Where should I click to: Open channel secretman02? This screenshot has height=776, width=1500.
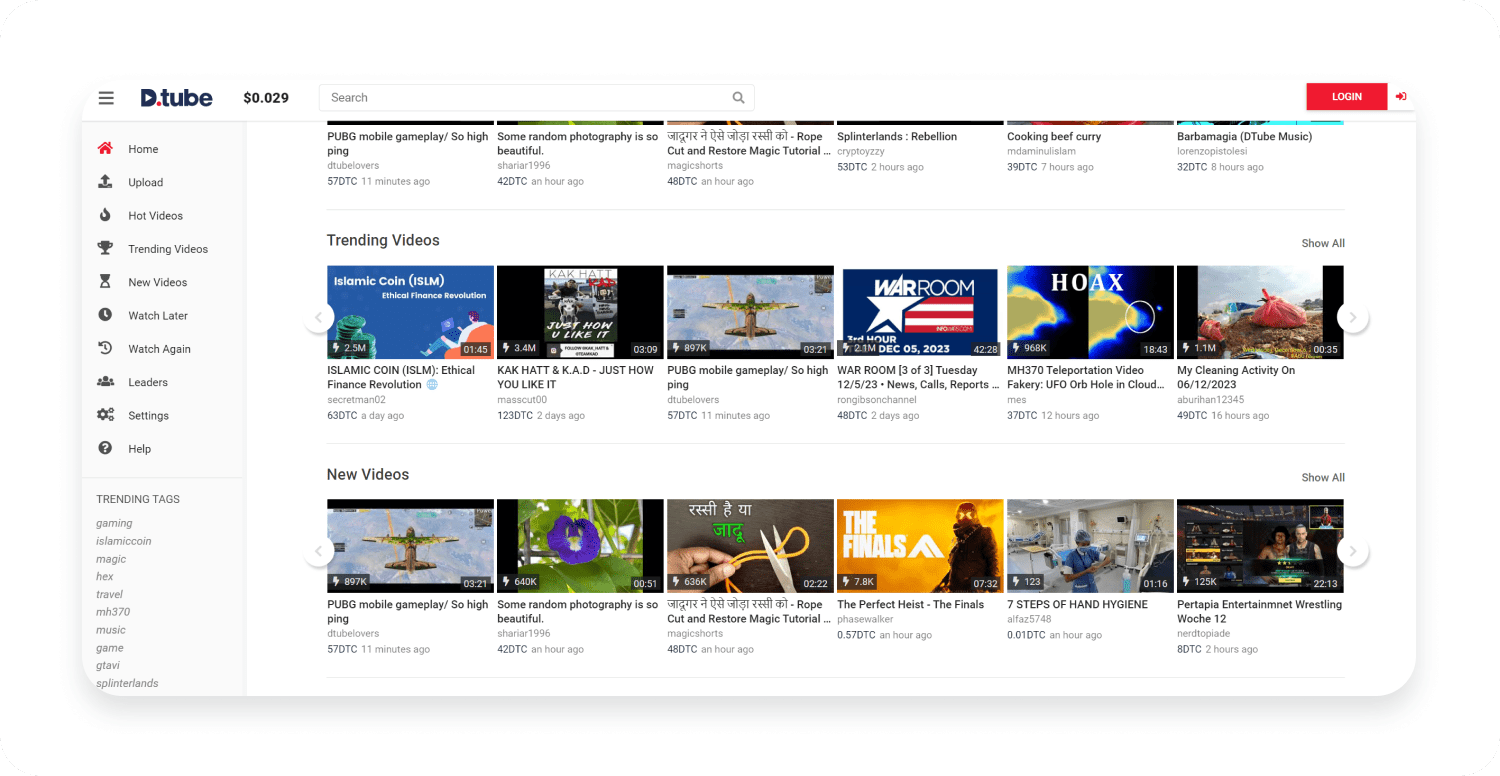click(356, 400)
